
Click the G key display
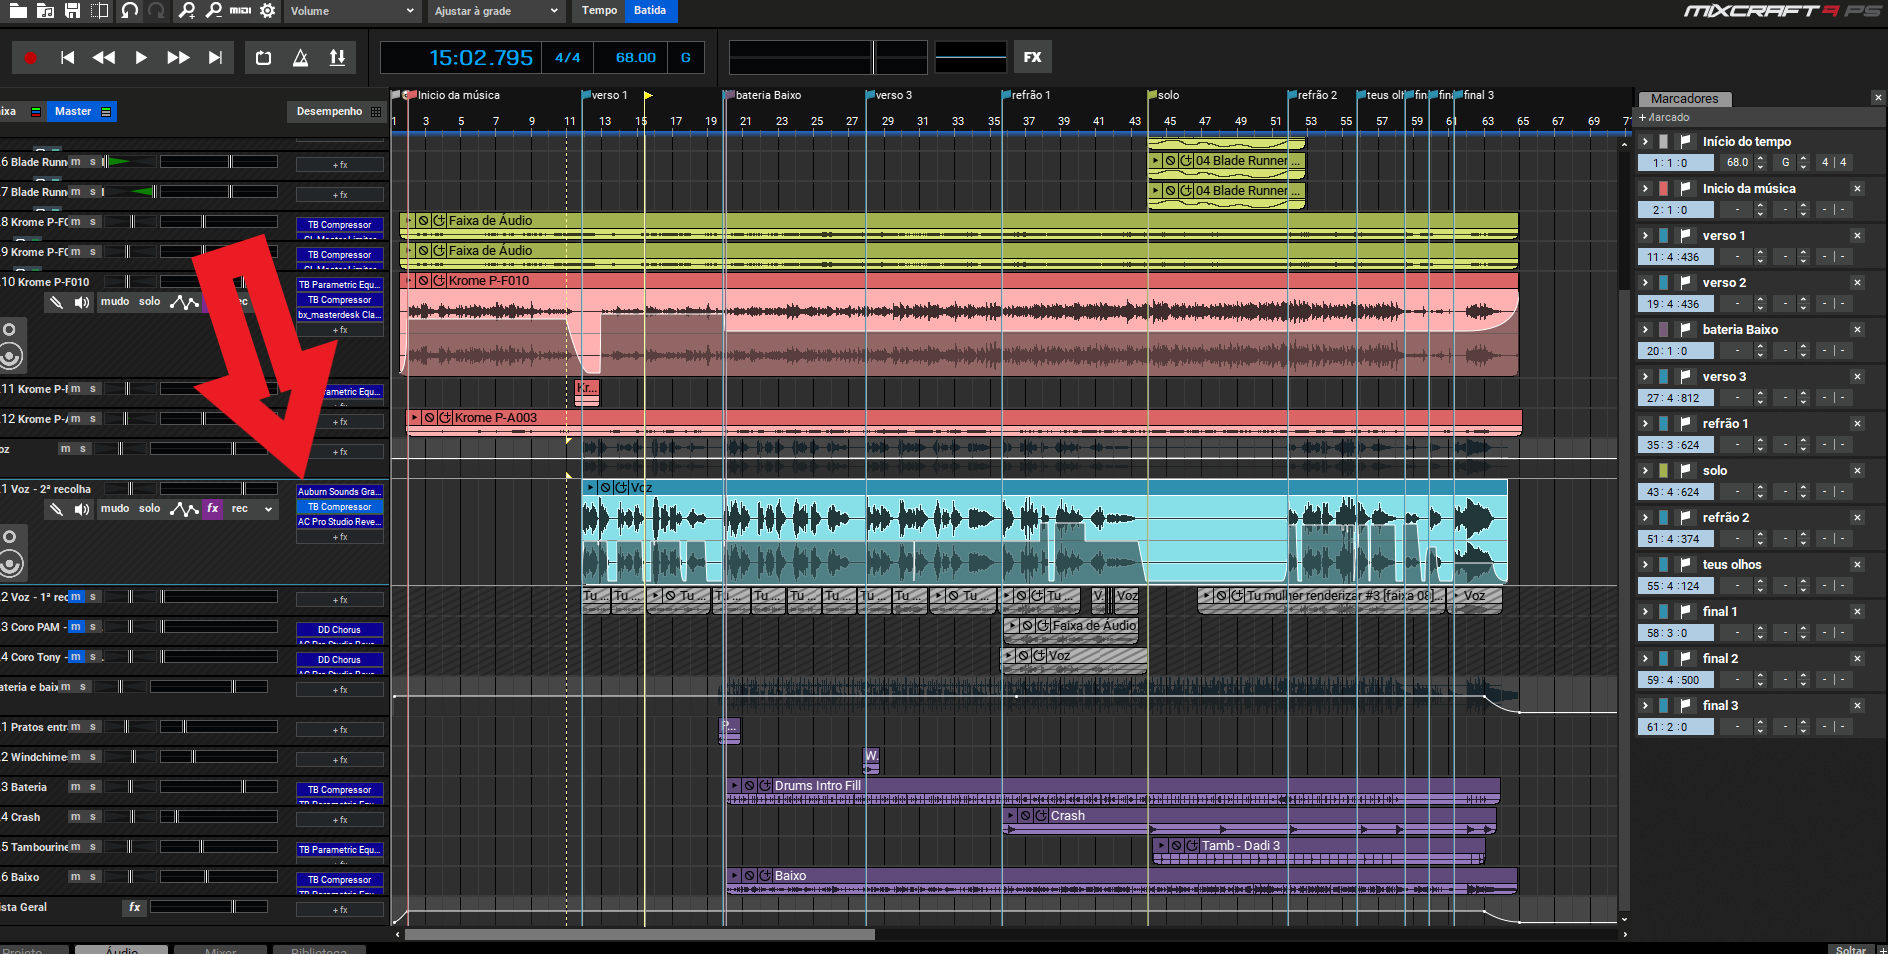(x=686, y=58)
